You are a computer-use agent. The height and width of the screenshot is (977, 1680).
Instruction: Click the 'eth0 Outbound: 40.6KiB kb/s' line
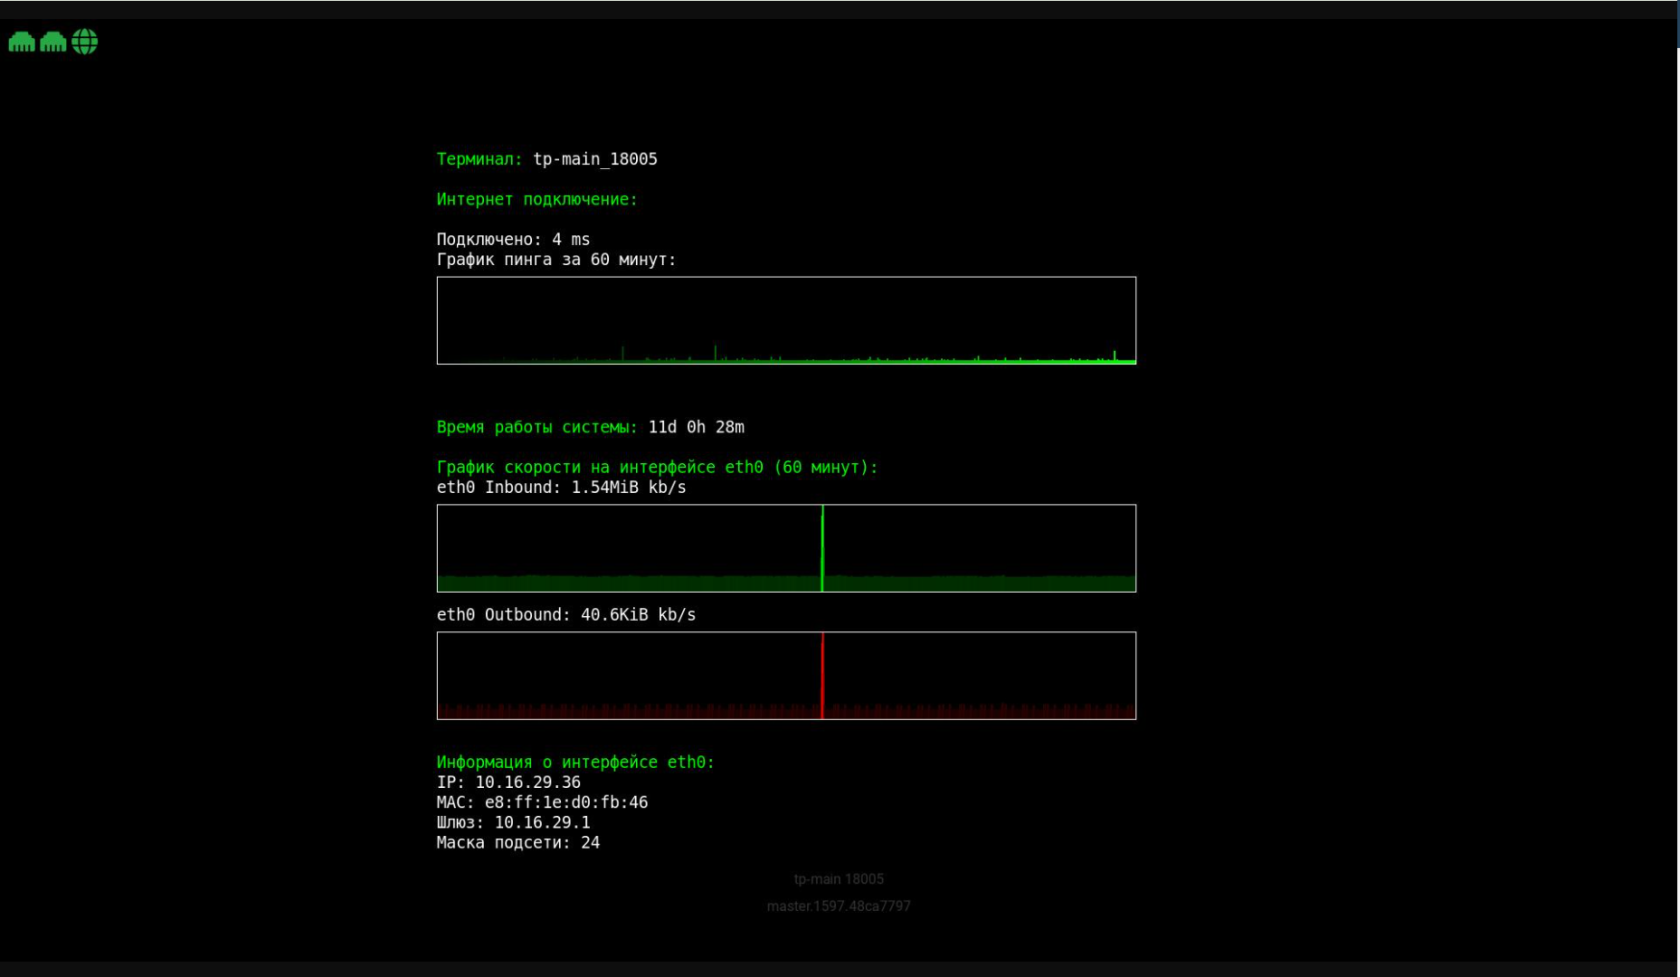566,614
